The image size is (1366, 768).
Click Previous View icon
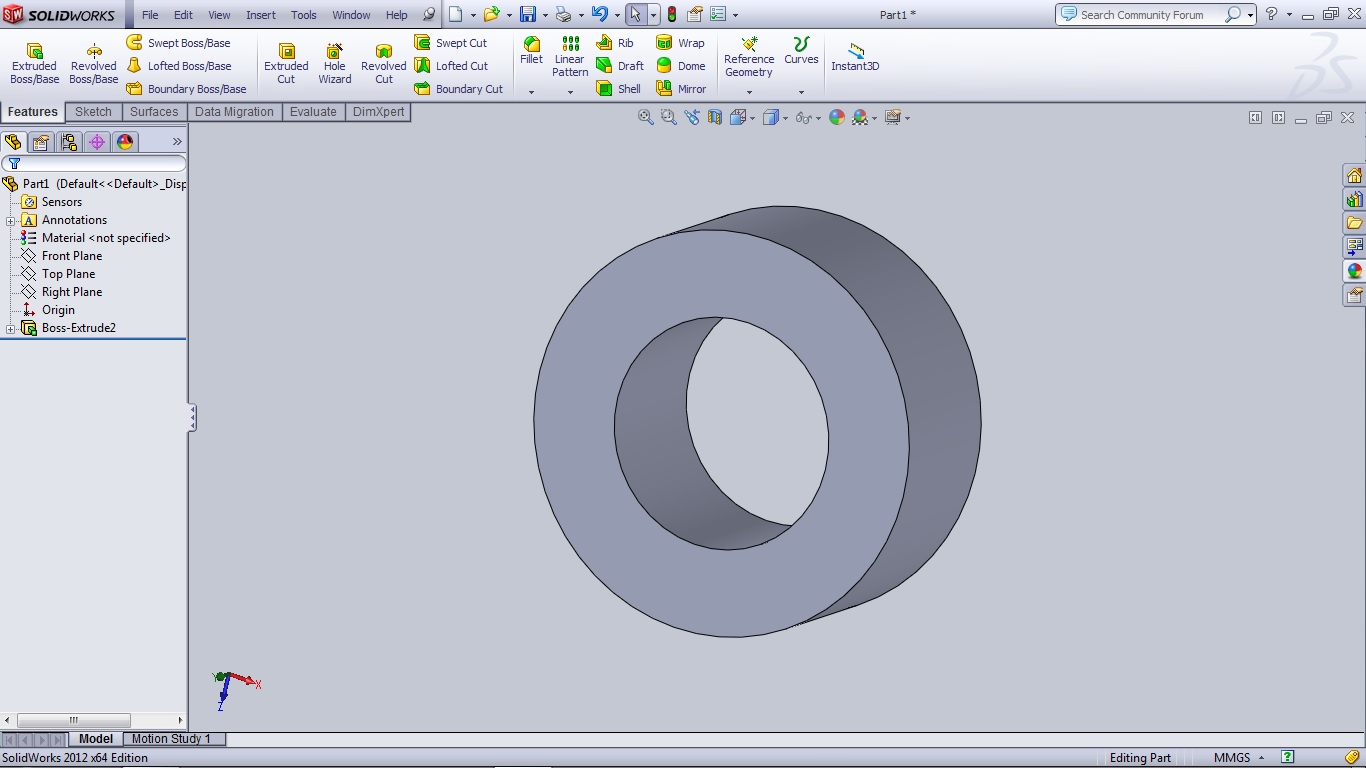pos(692,117)
